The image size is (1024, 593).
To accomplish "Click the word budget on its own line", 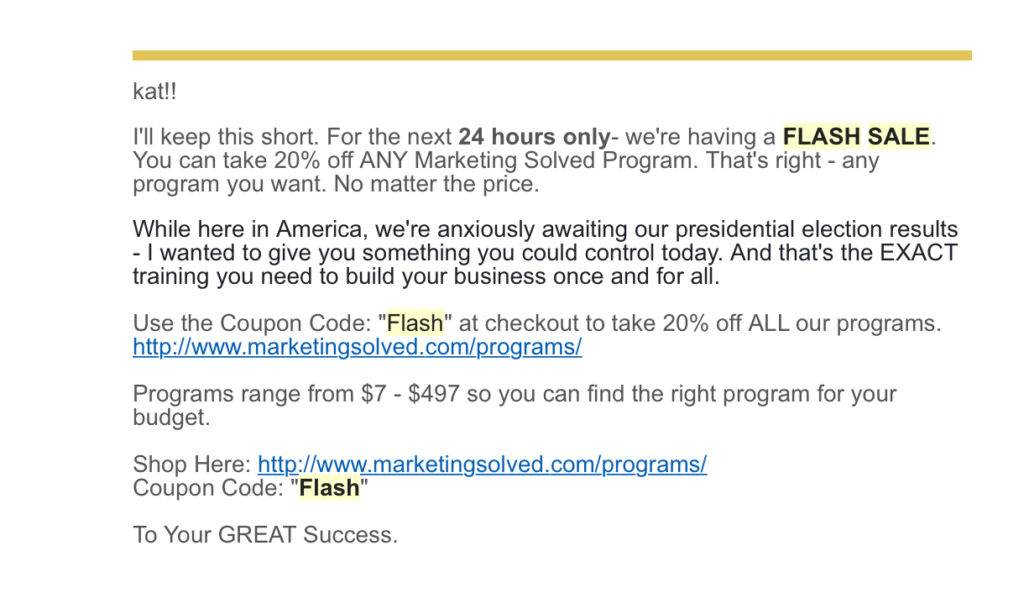I will tap(171, 417).
